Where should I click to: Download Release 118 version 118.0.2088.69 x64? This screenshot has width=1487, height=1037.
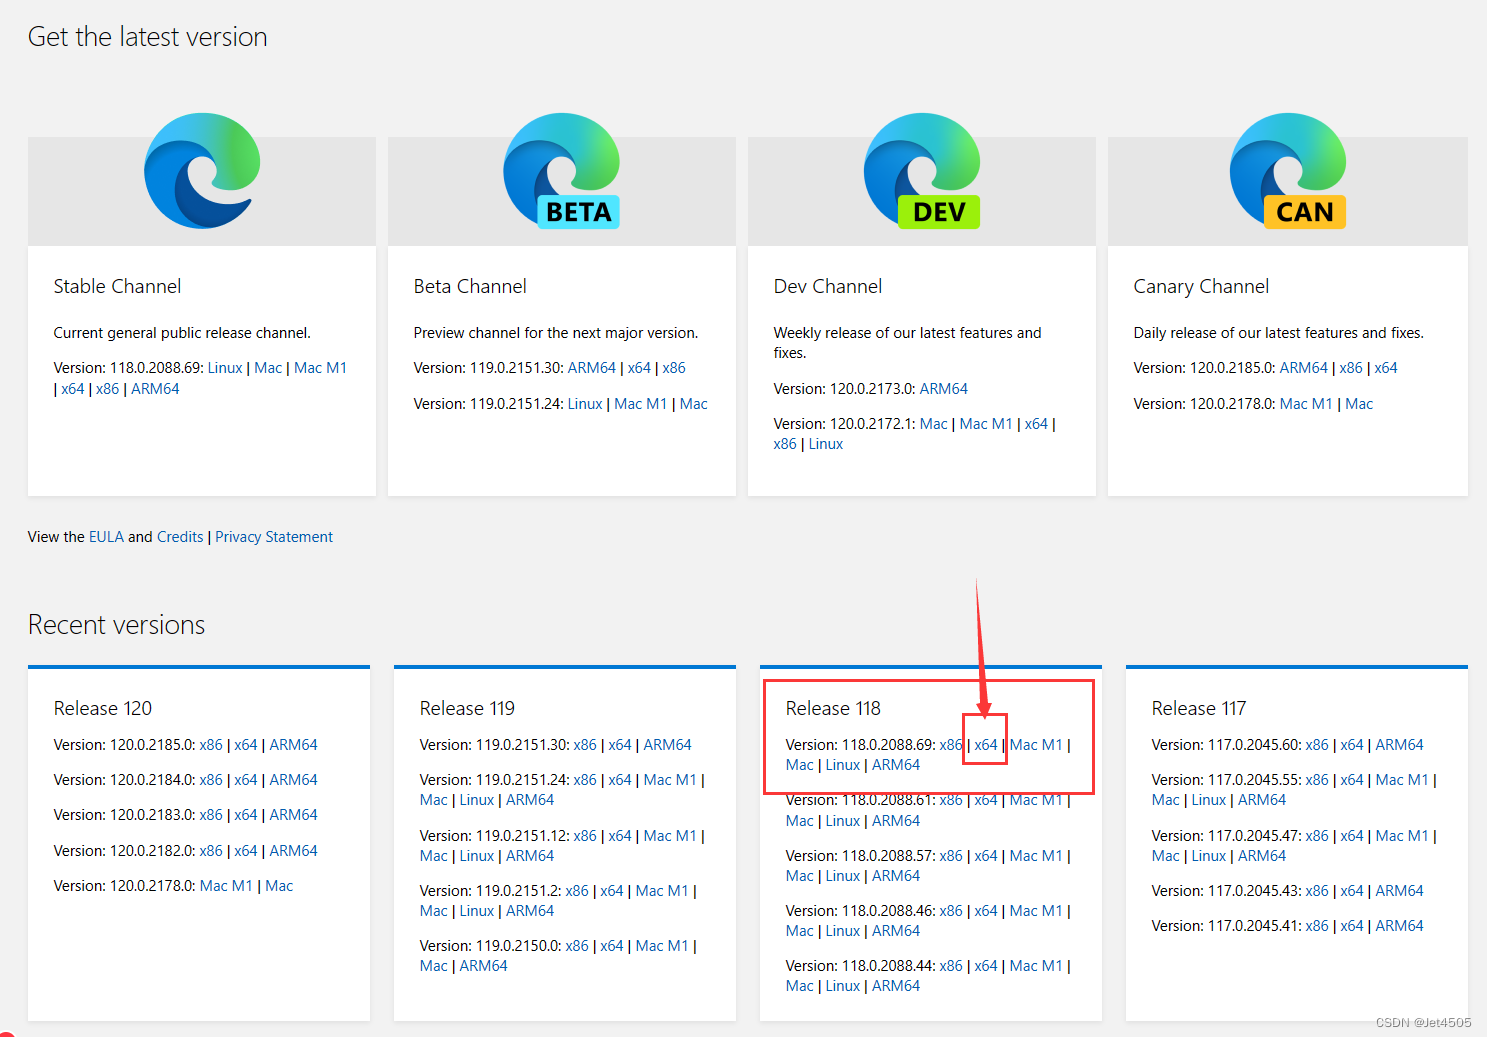click(986, 745)
